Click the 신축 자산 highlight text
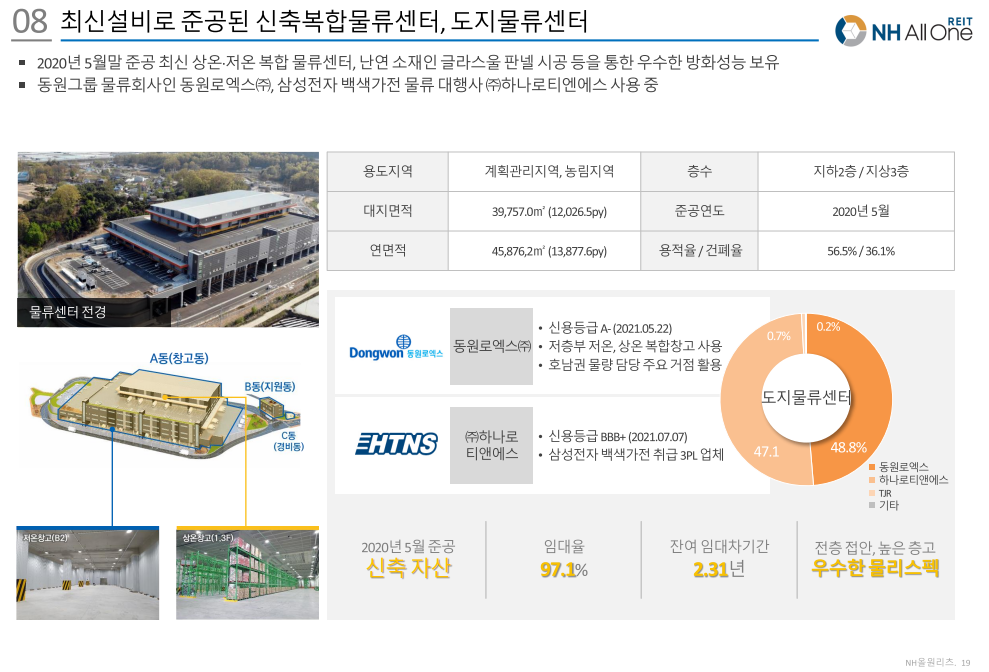 (x=409, y=569)
